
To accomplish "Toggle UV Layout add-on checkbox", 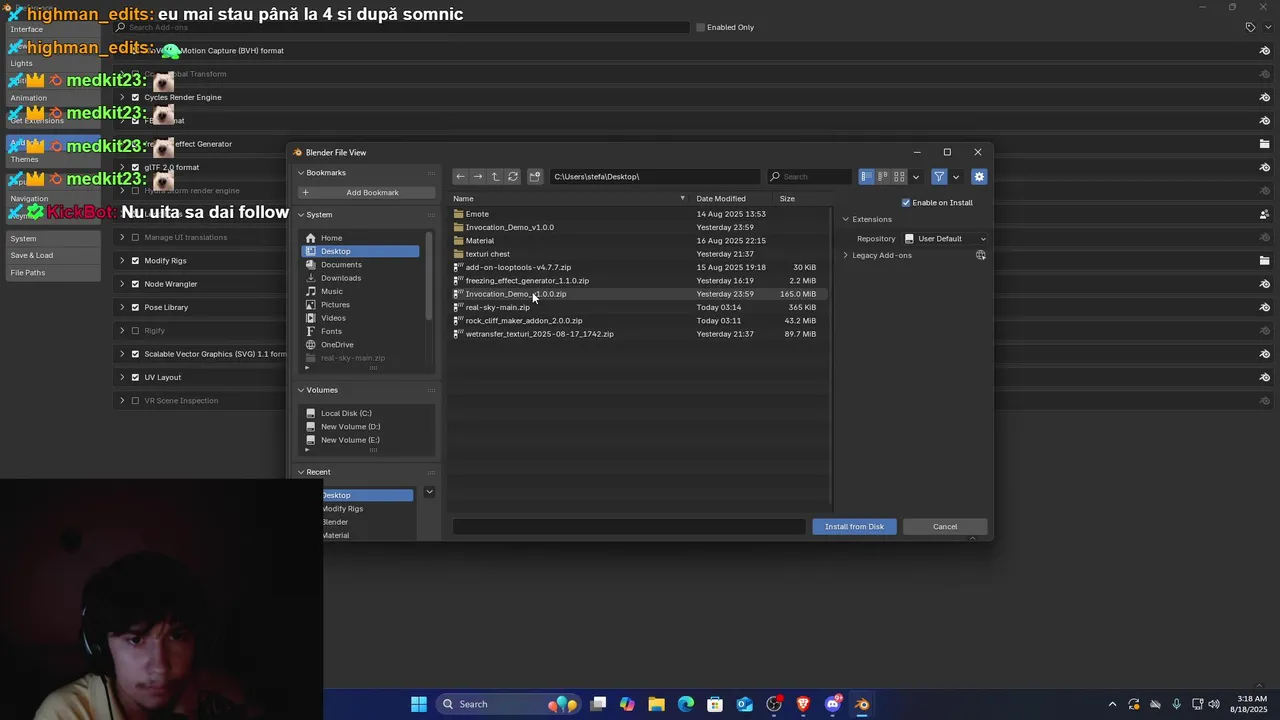I will 136,377.
